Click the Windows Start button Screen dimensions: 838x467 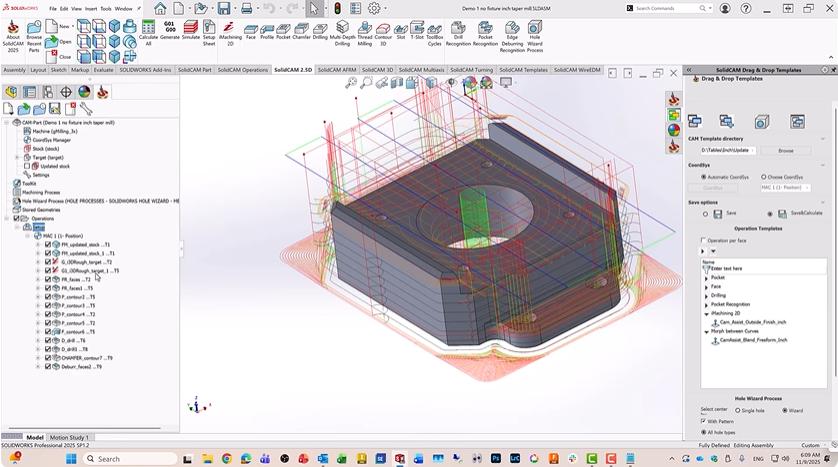coord(71,458)
